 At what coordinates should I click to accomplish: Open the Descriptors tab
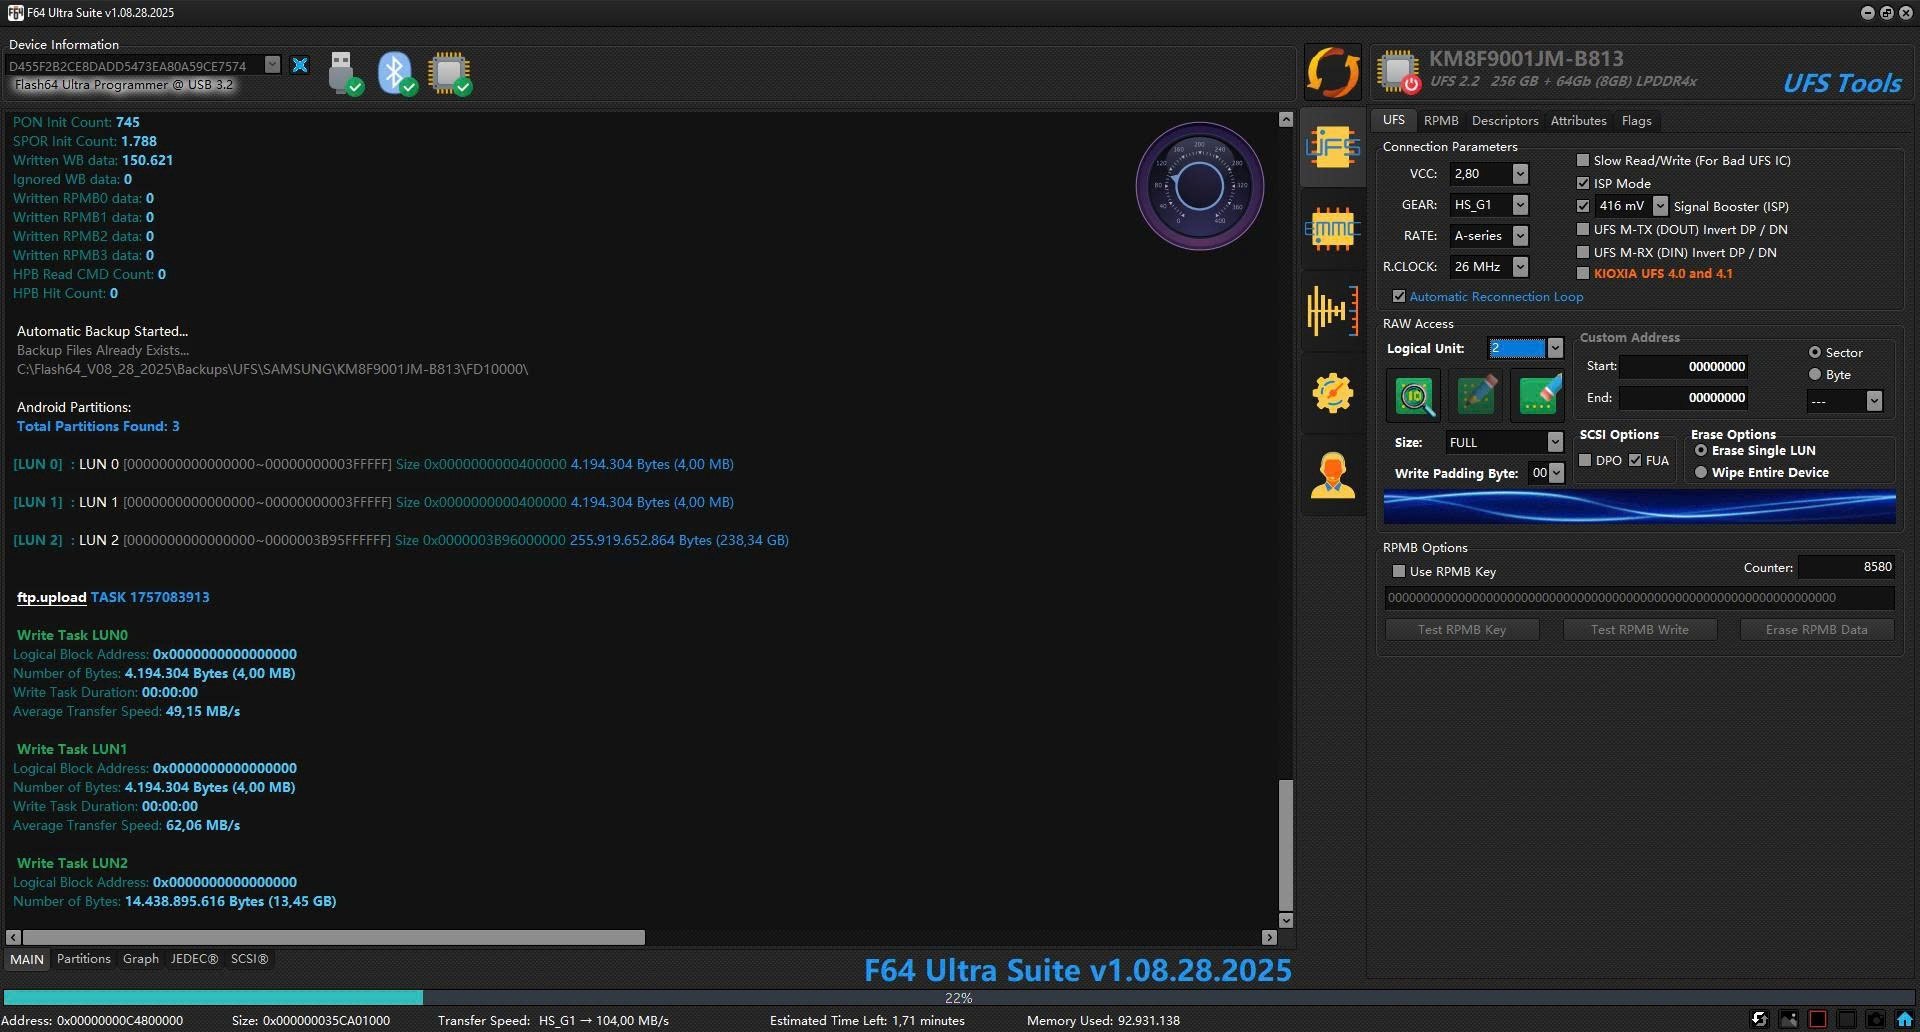[1505, 121]
